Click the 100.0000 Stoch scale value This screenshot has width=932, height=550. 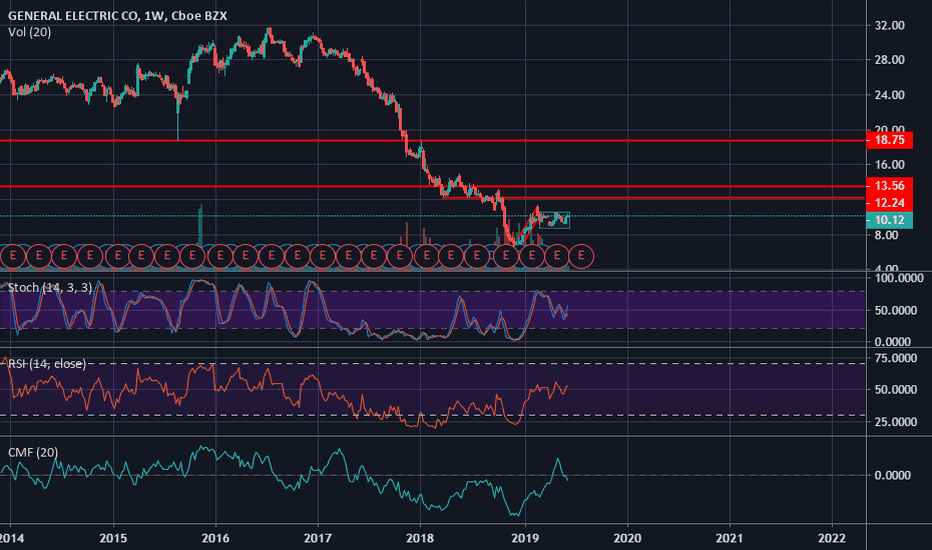899,278
